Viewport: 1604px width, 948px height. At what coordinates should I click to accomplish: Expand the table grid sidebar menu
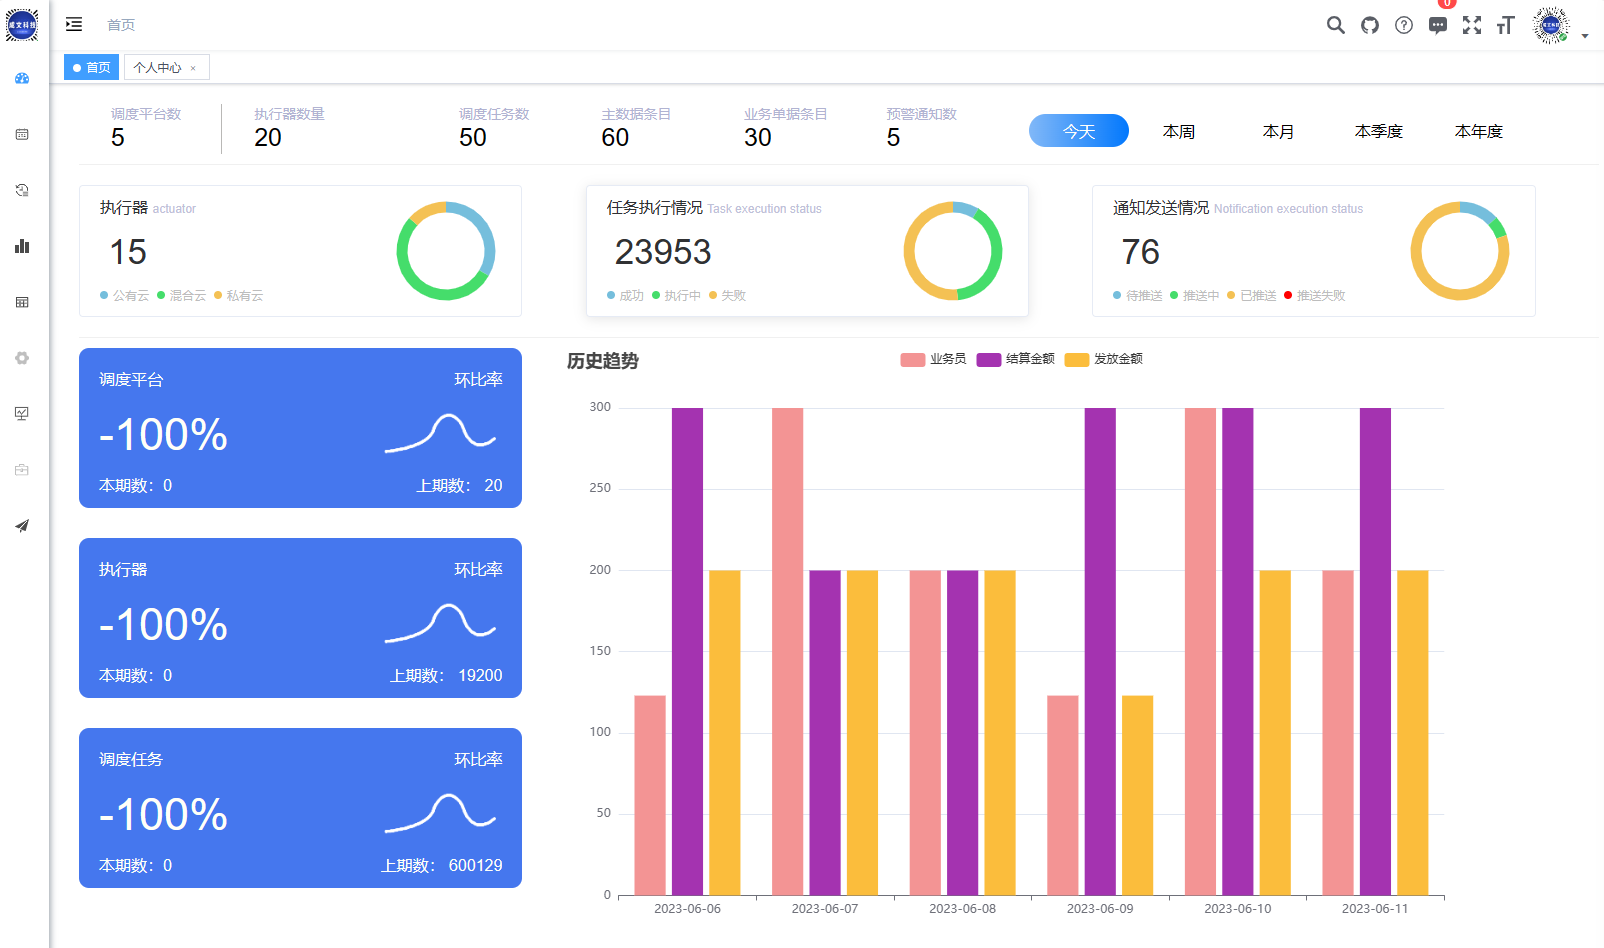click(x=22, y=302)
